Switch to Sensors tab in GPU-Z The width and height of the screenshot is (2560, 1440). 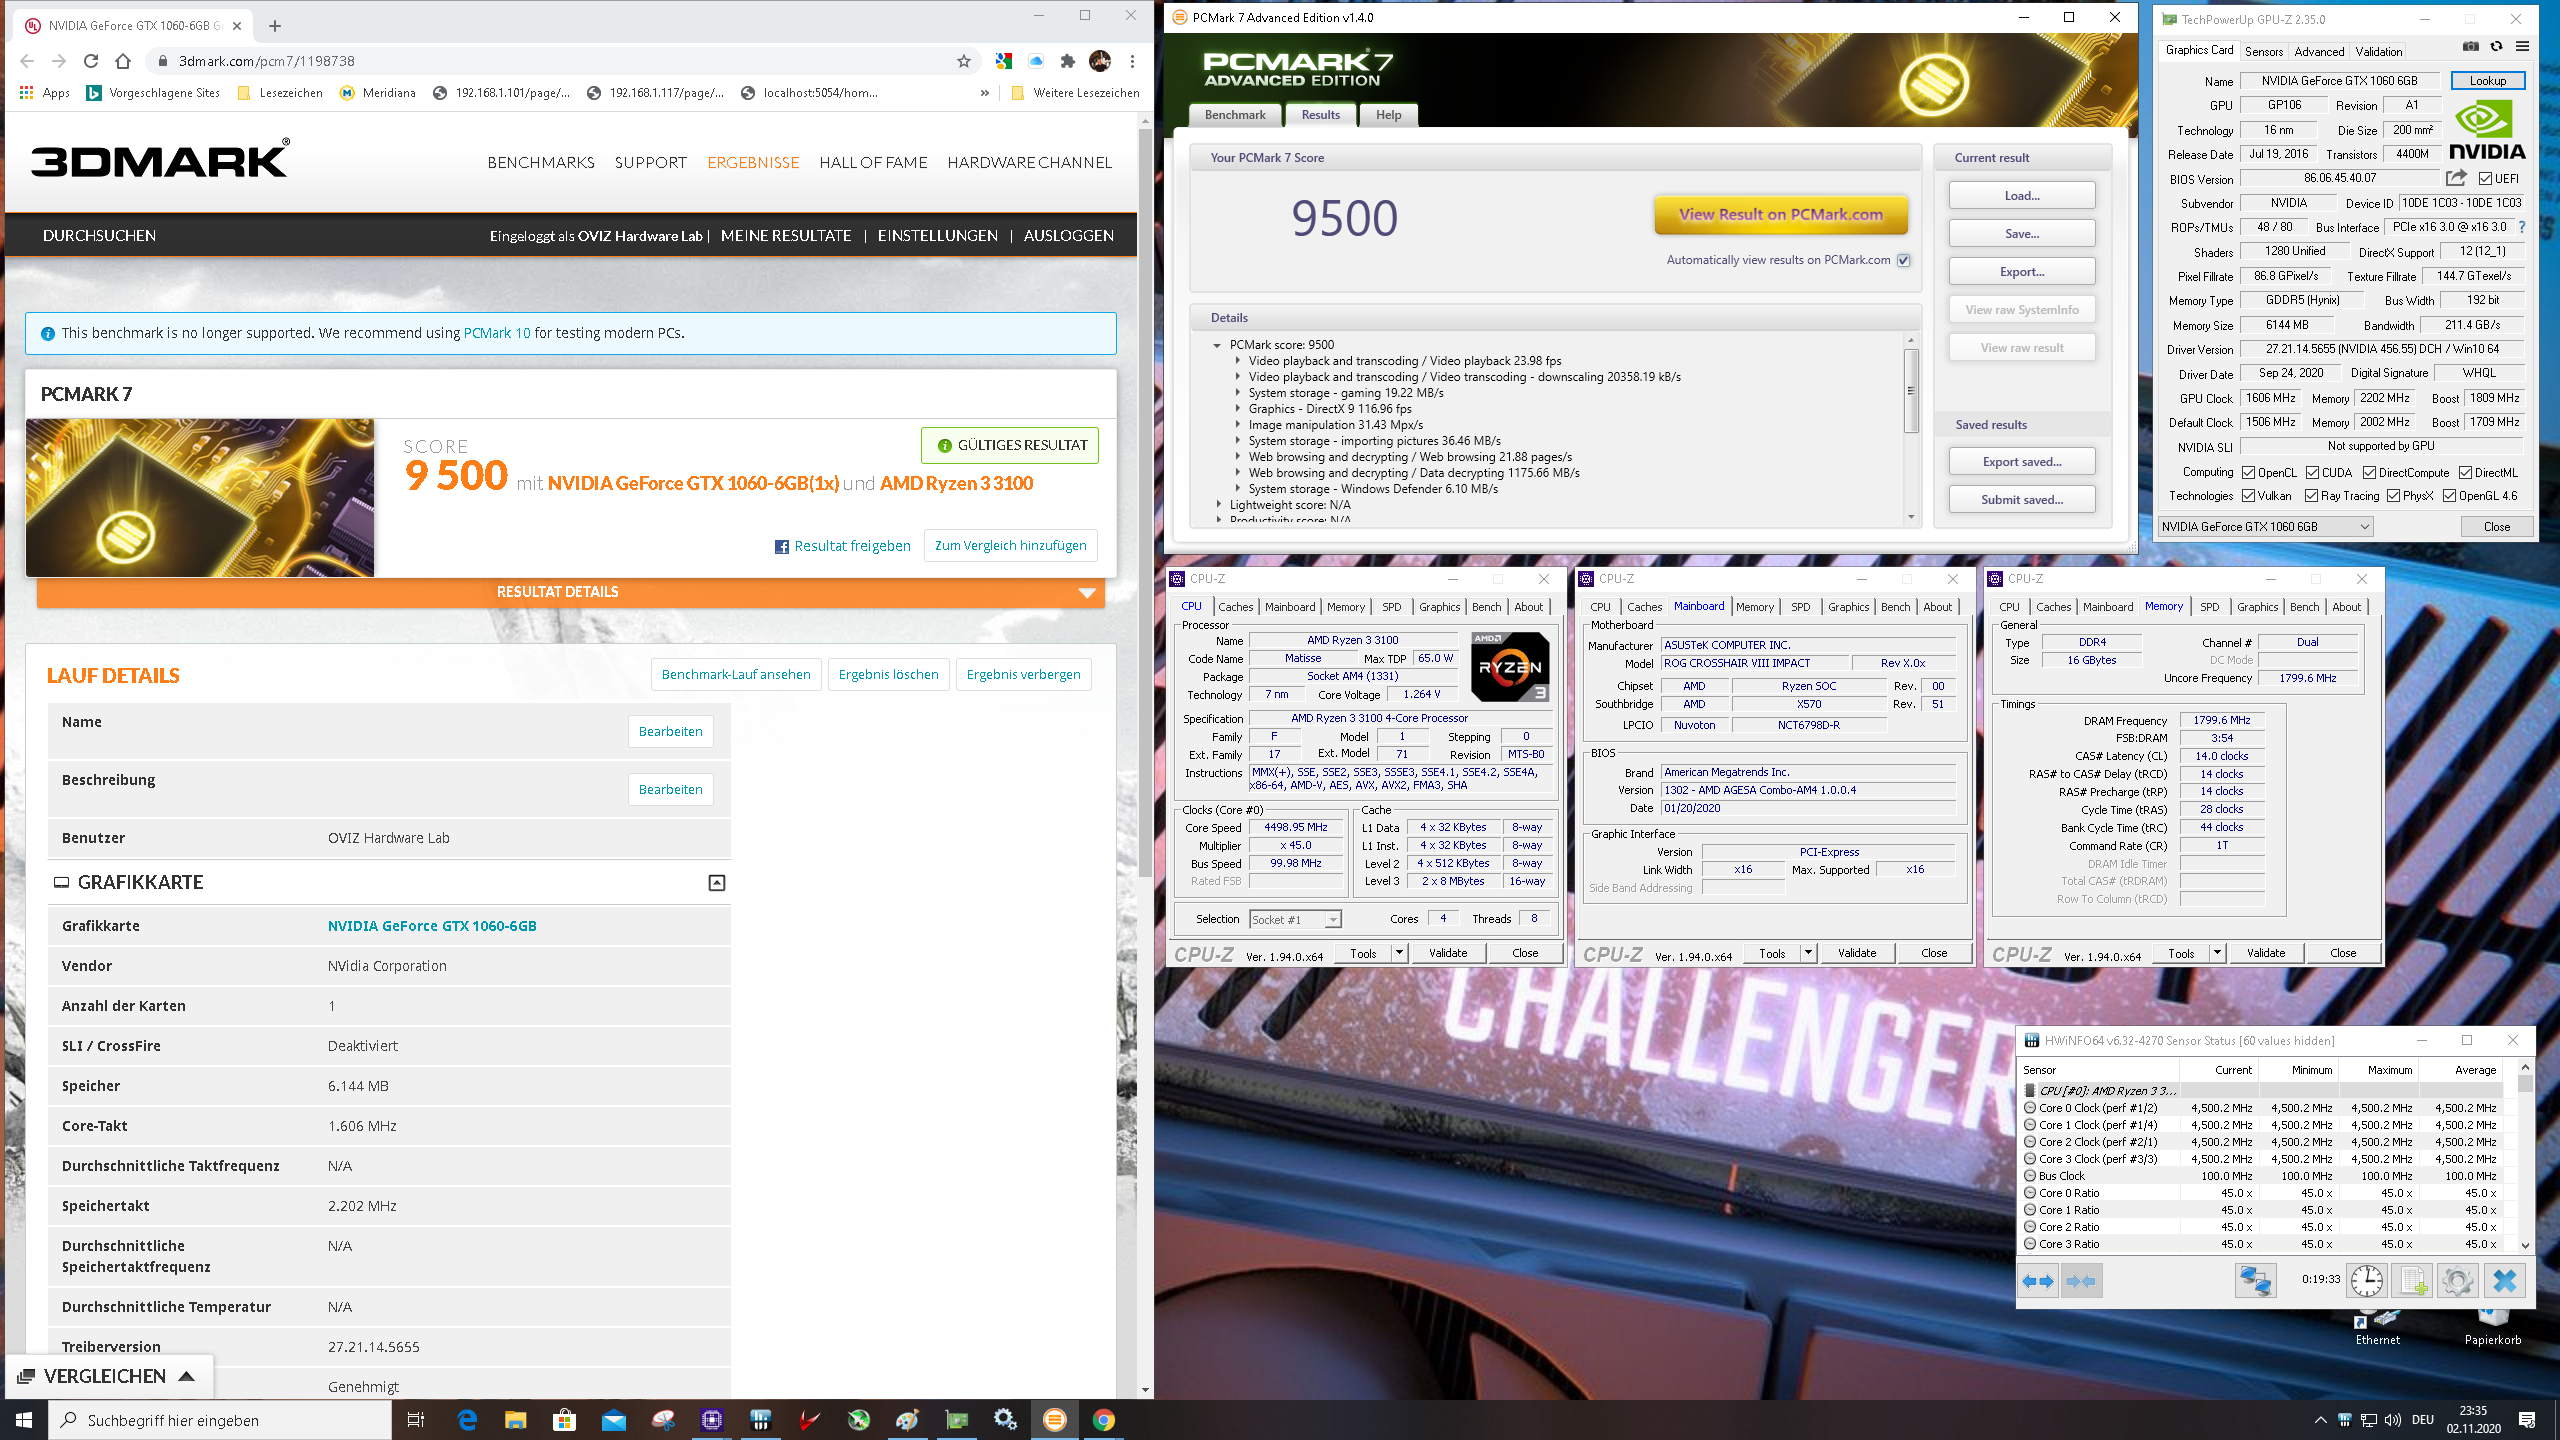(2263, 52)
